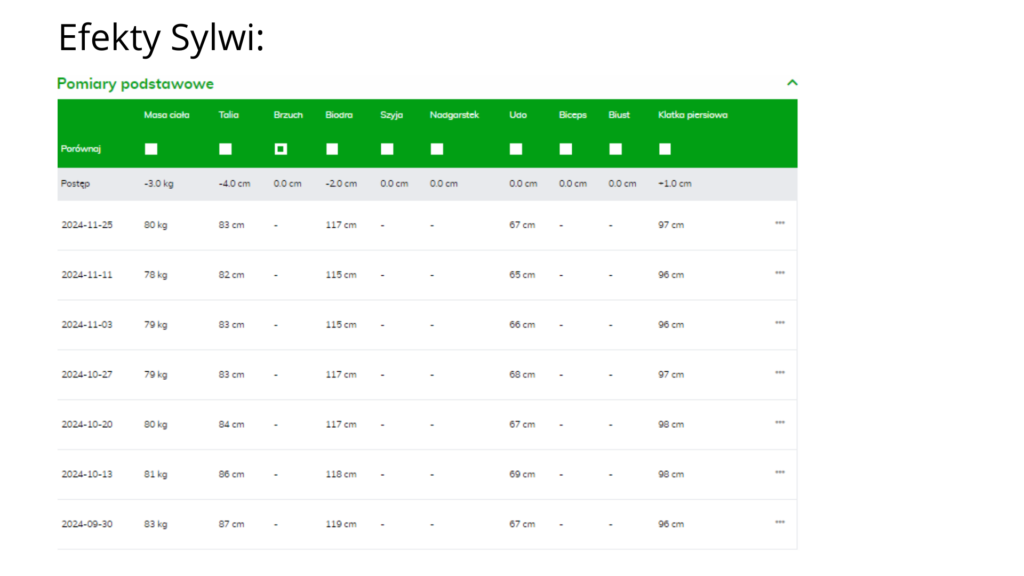Click the more options dots for 2024-11-03
1024x576 pixels.
tap(780, 323)
